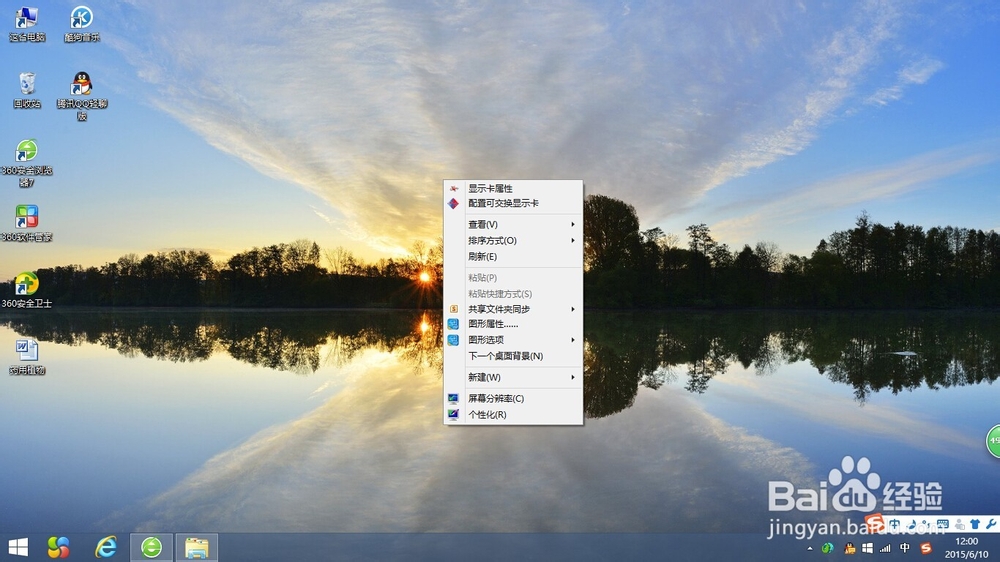This screenshot has height=562, width=1000.
Task: Click the Sogou S tray icon
Action: pyautogui.click(x=926, y=548)
